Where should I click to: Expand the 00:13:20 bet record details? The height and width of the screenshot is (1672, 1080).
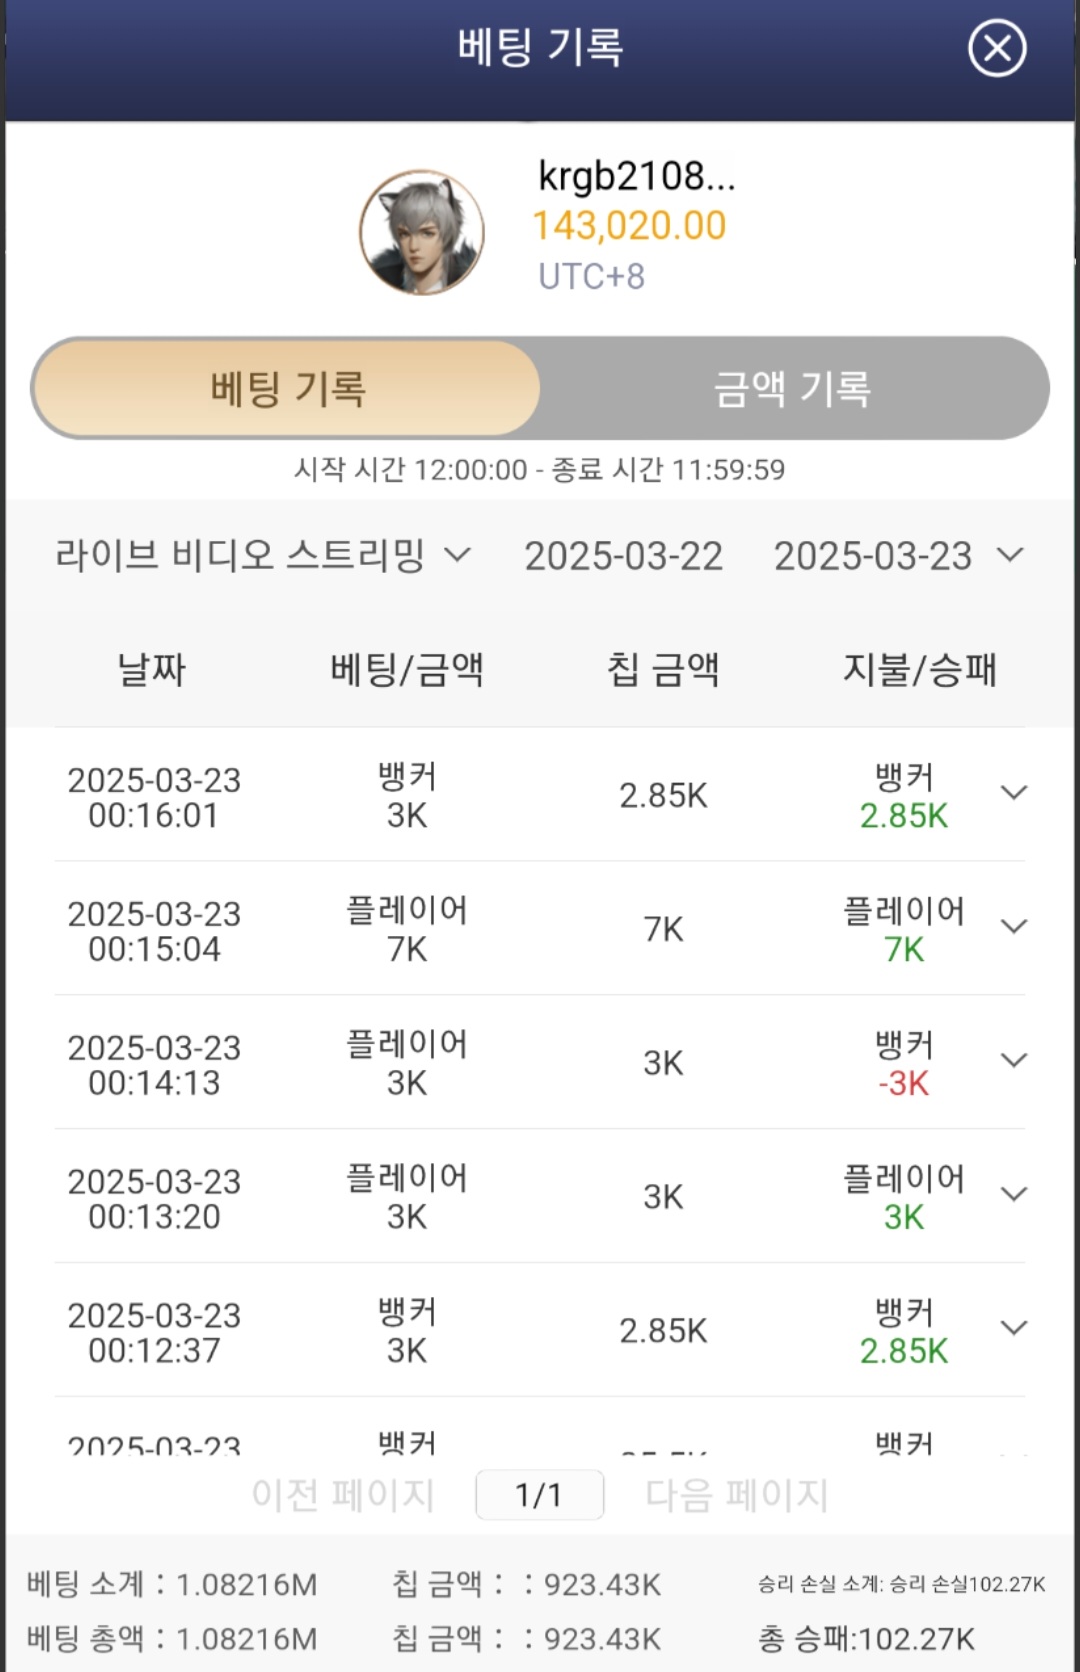tap(1014, 1195)
